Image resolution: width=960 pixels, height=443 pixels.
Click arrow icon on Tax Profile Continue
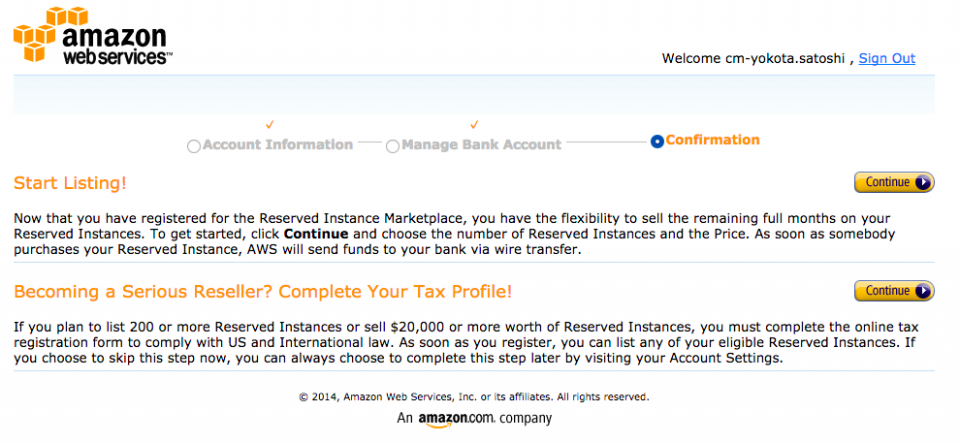point(922,291)
